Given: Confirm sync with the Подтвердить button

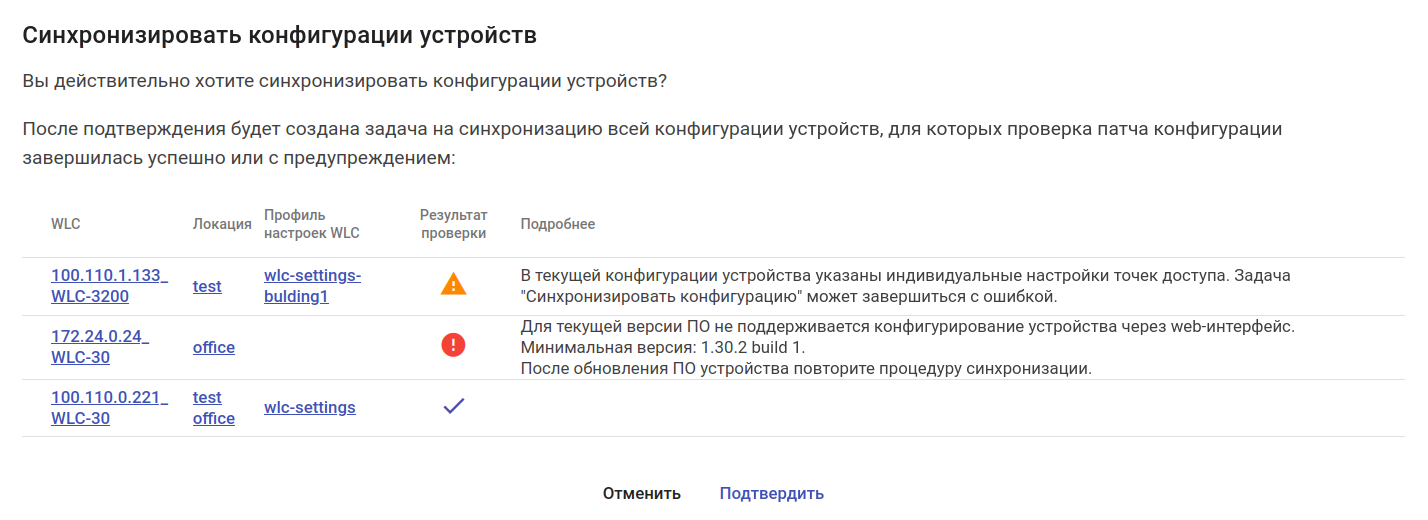Looking at the screenshot, I should coord(771,493).
